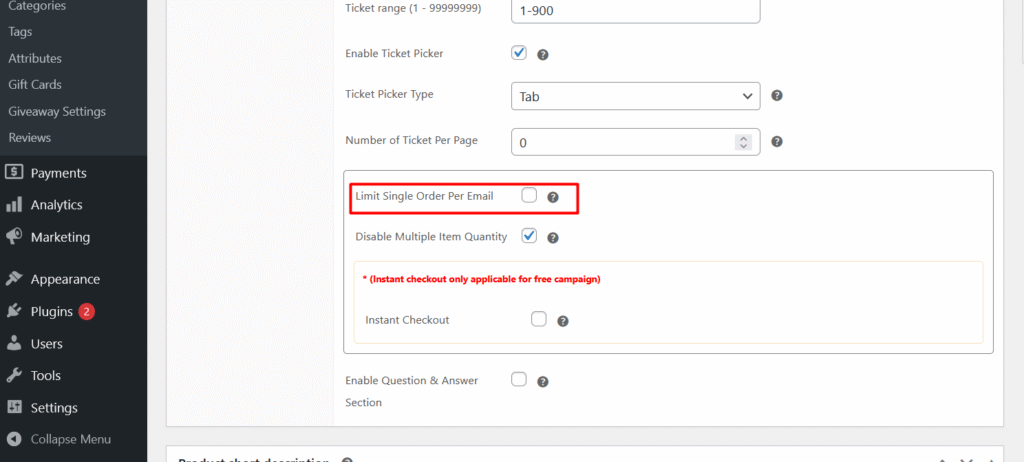Enable Limit Single Order Per Email
The height and width of the screenshot is (462, 1024).
pos(529,196)
